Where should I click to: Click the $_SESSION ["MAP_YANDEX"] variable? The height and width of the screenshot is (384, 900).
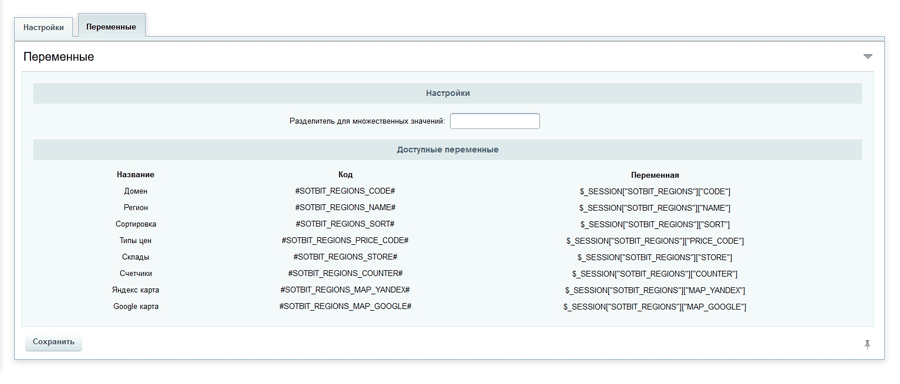click(655, 290)
